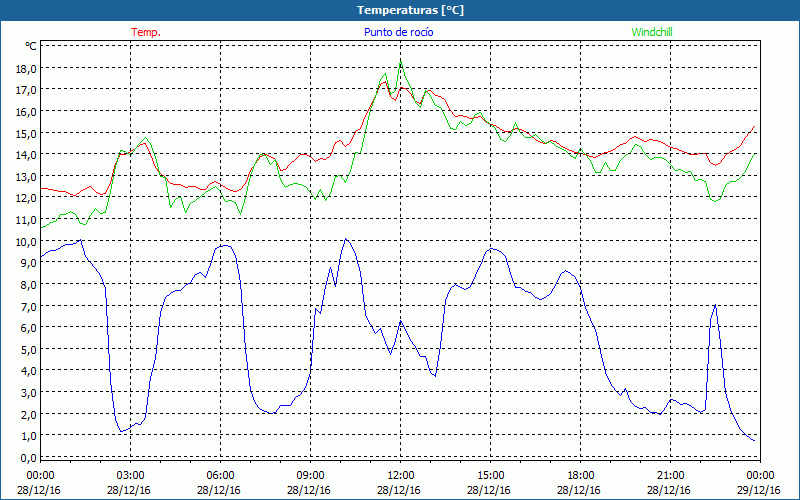The image size is (800, 500).
Task: Click the 5,0 y-axis value
Action: 30,350
